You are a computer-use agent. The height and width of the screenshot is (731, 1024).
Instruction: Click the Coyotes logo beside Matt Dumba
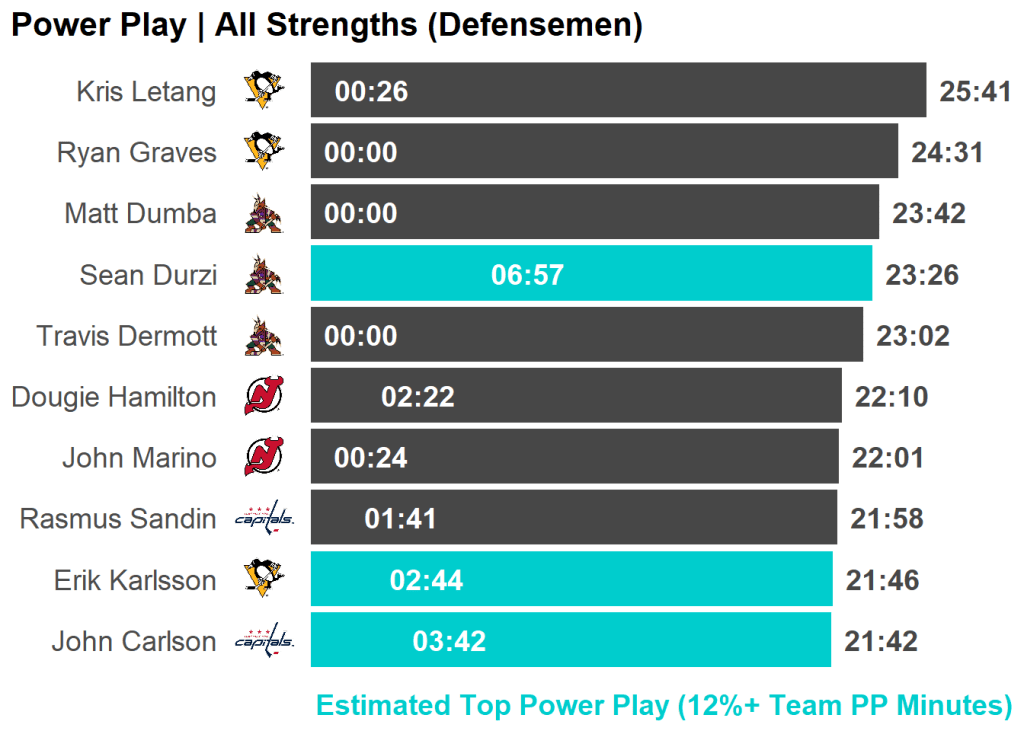264,214
